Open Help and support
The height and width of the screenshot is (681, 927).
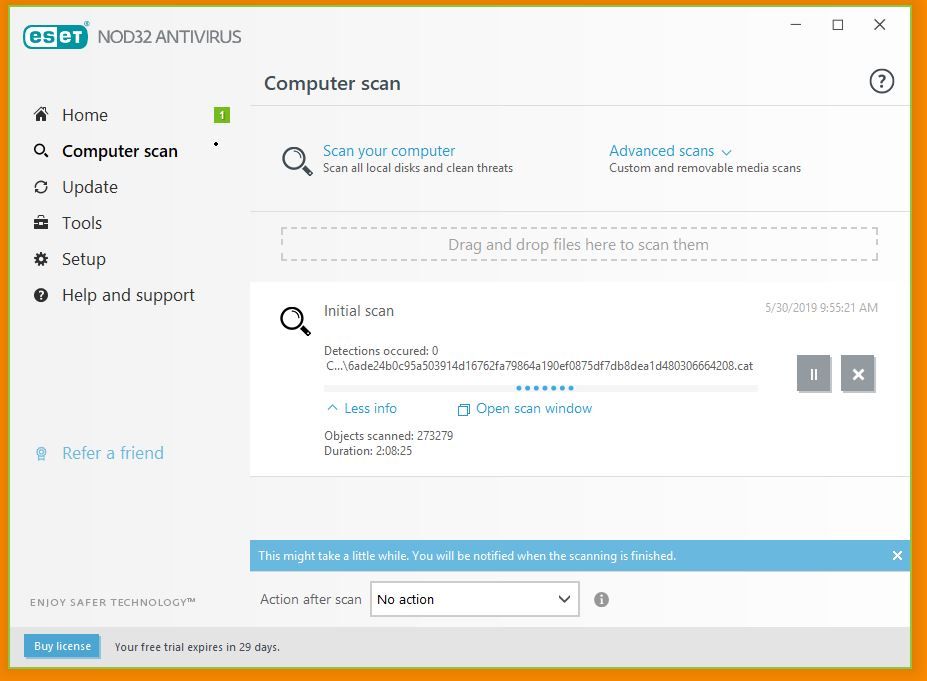tap(128, 295)
